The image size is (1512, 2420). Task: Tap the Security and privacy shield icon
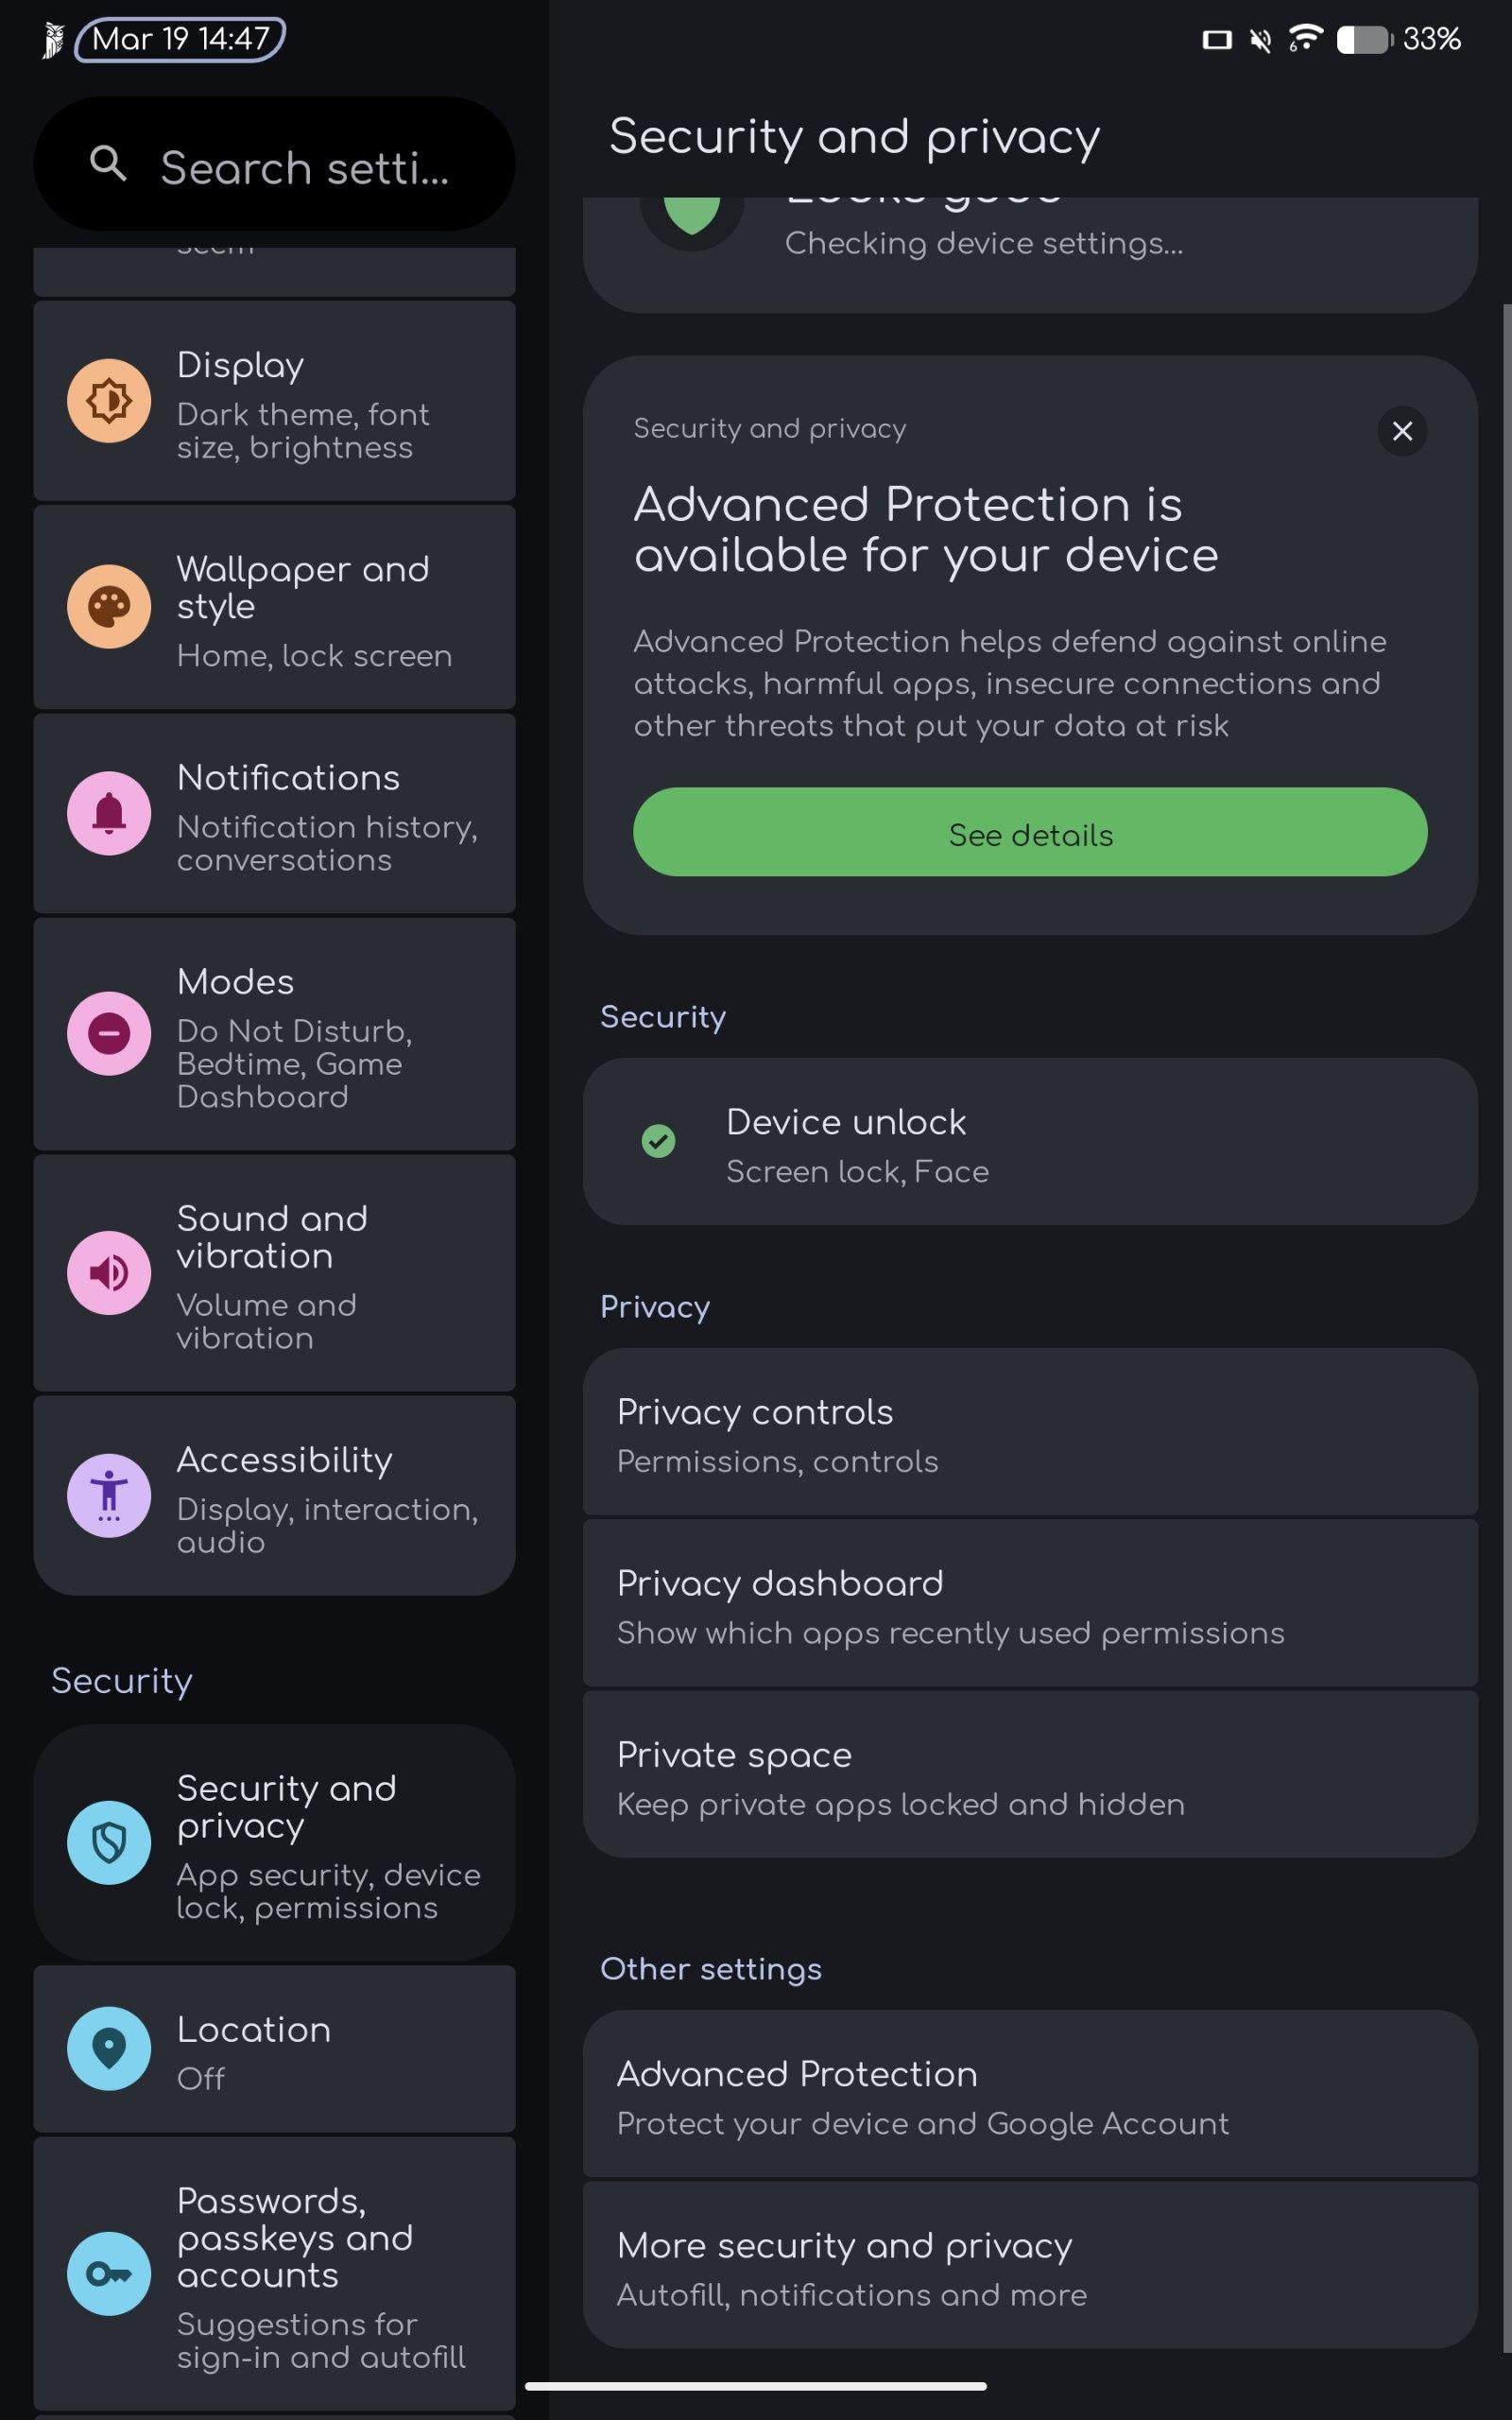(109, 1842)
